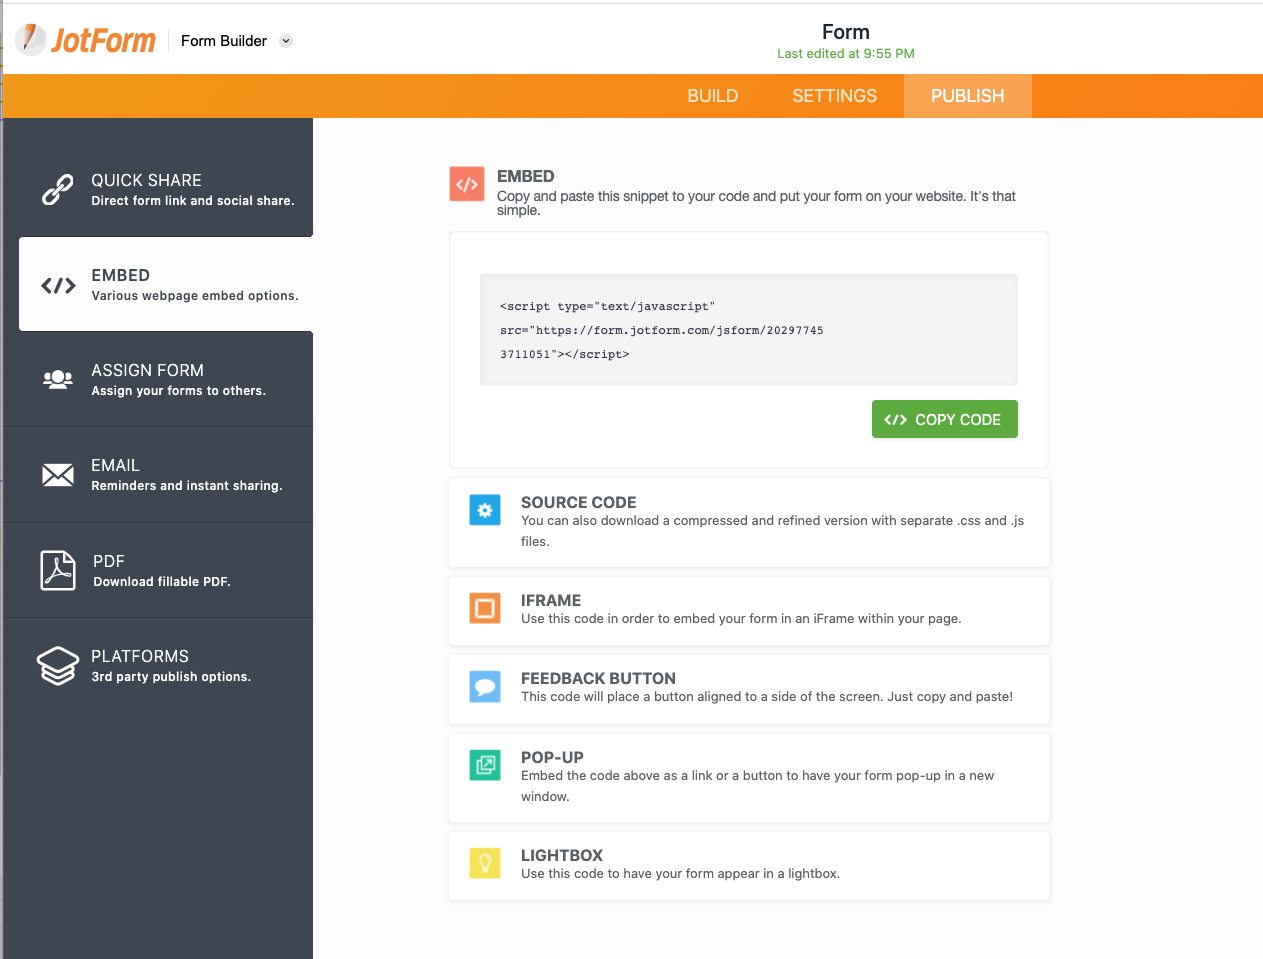Switch to the SETTINGS tab

click(834, 96)
